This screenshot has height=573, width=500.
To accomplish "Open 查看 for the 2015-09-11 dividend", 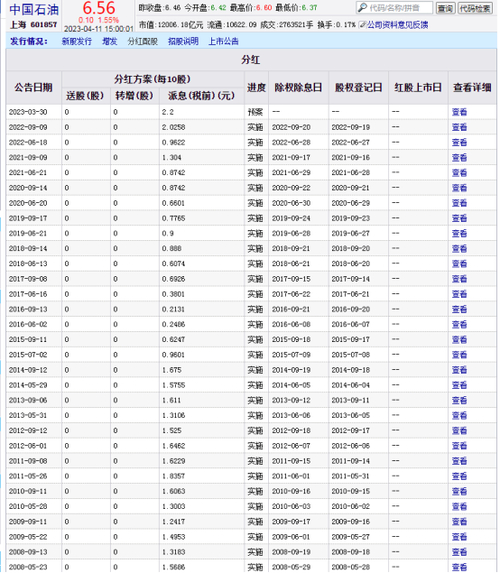I will pyautogui.click(x=459, y=339).
